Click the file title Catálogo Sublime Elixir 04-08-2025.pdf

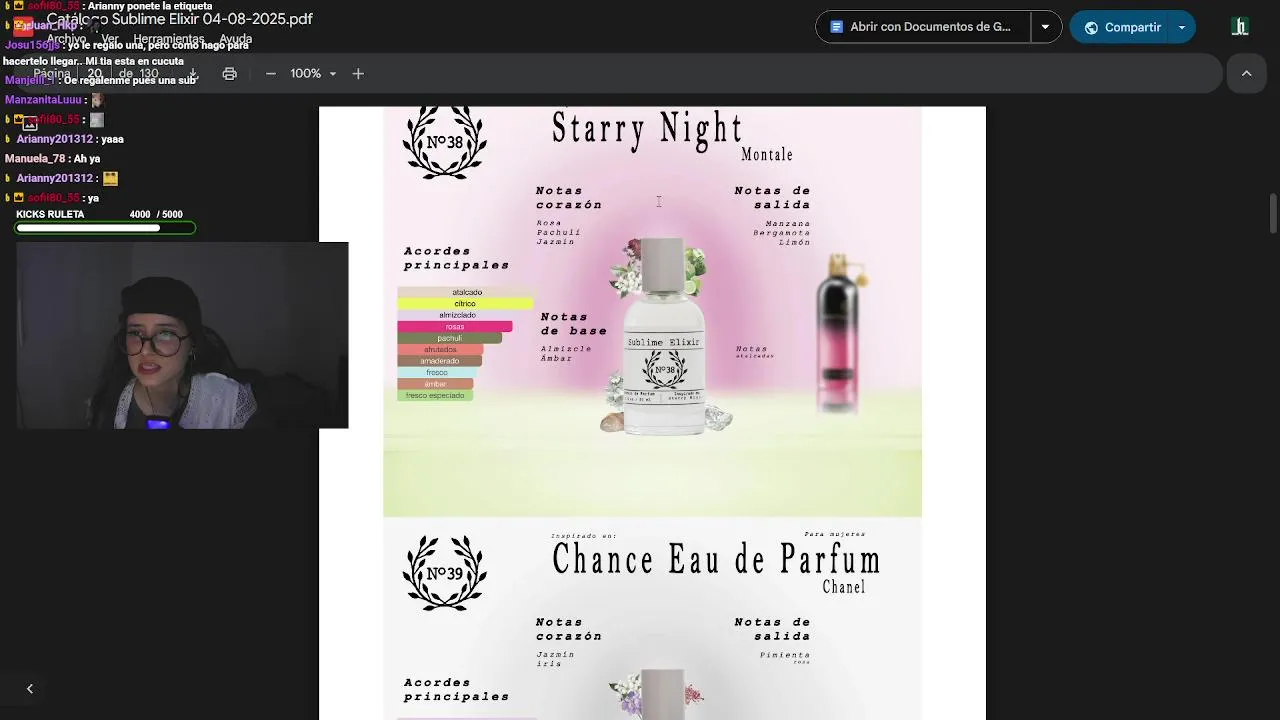coord(179,19)
